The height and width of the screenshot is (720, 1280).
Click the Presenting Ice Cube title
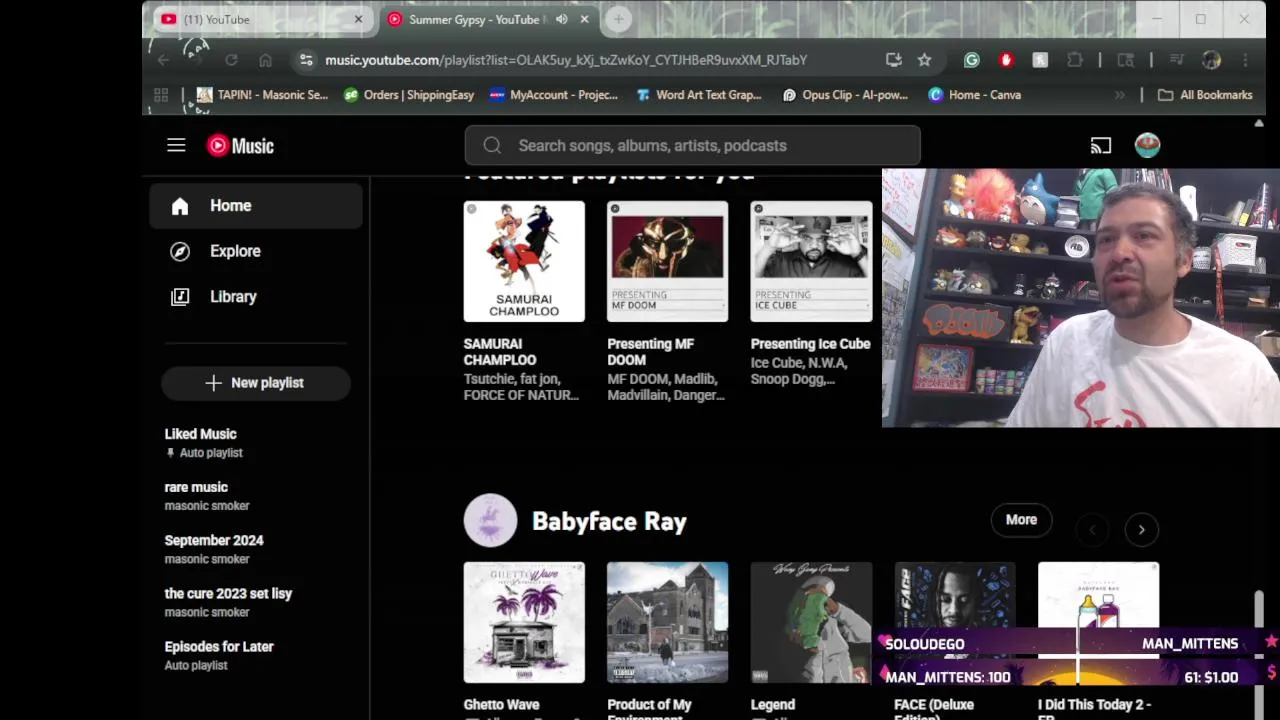click(811, 344)
